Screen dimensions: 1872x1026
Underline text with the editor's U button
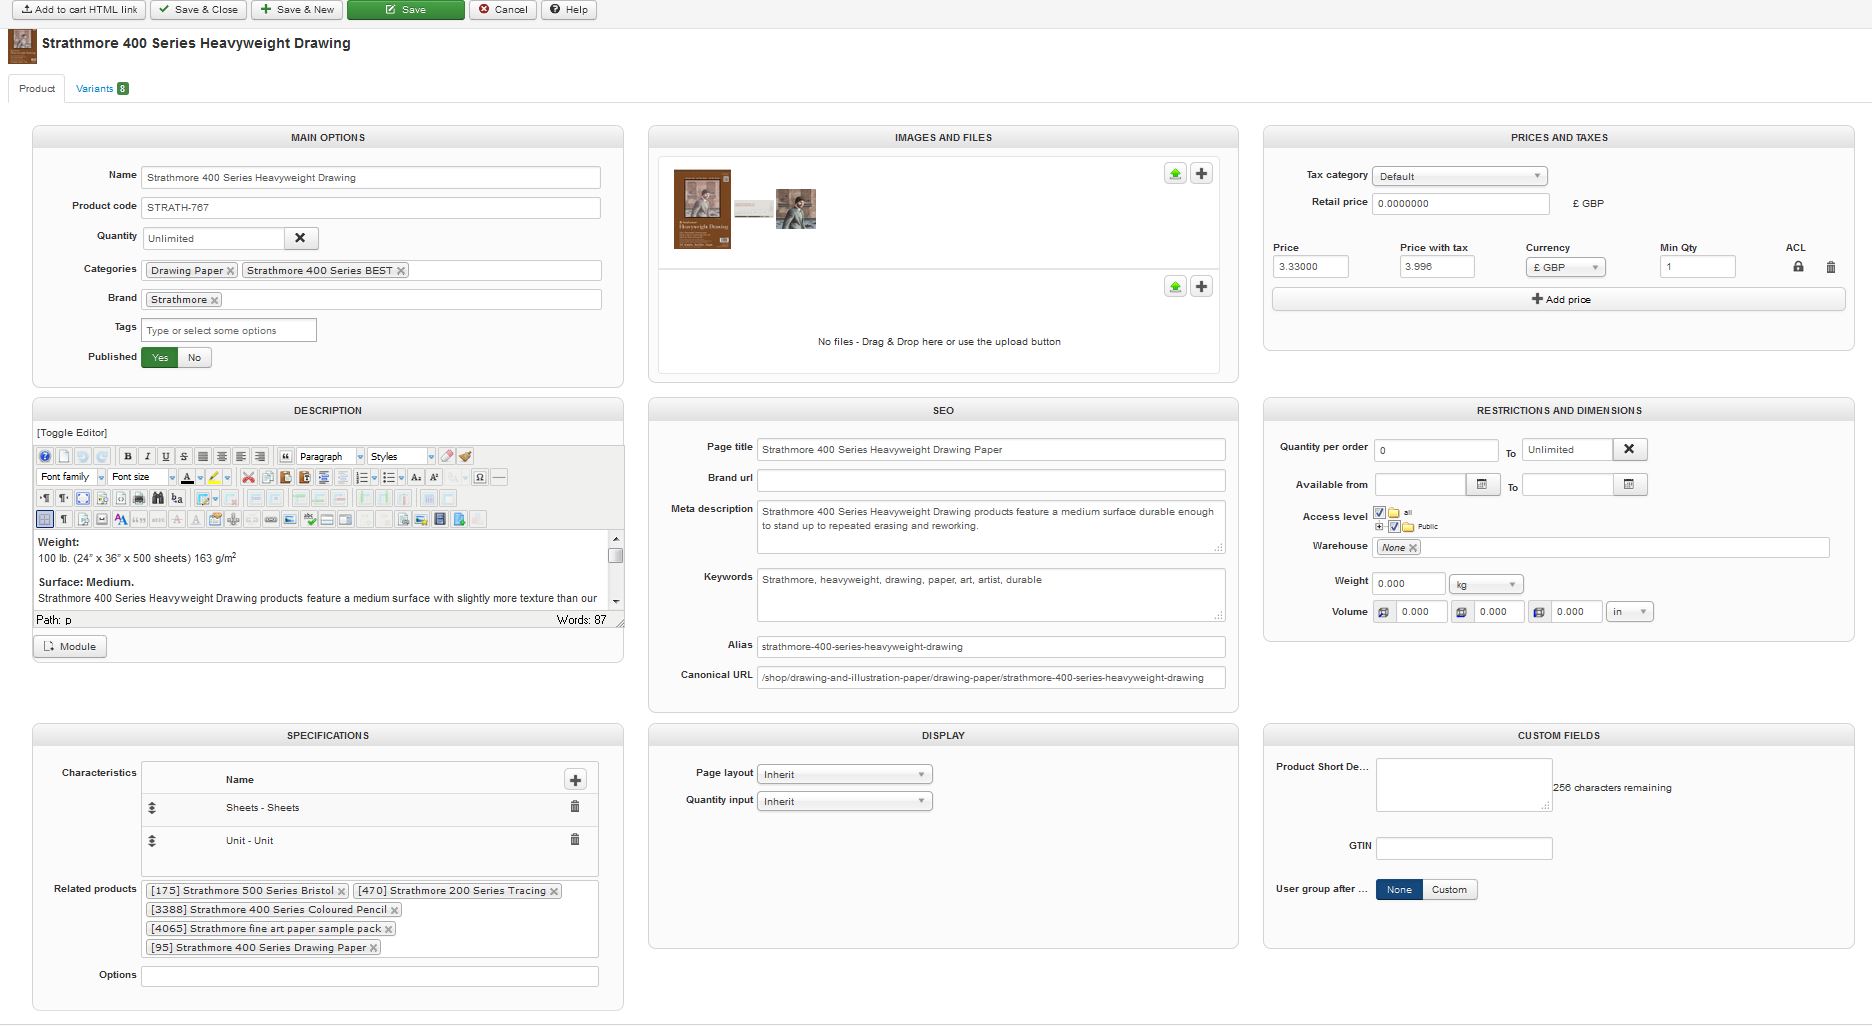(x=166, y=456)
